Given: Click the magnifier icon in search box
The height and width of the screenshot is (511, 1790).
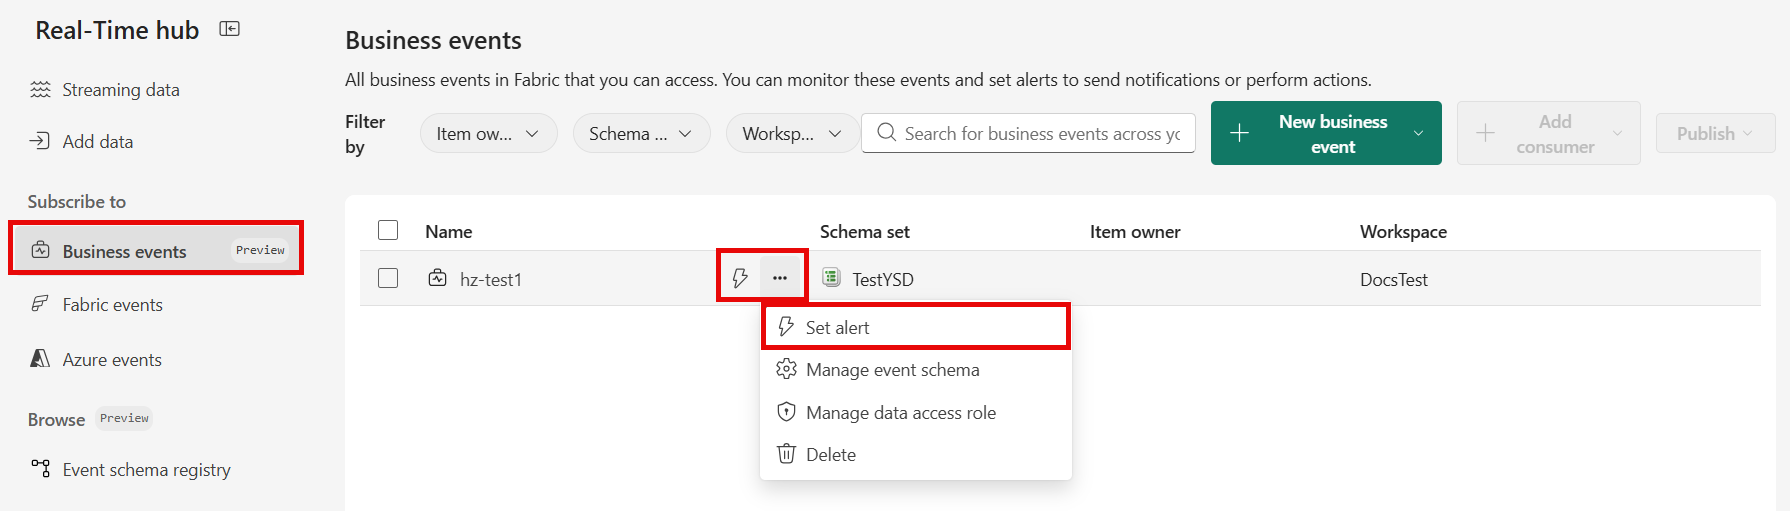Looking at the screenshot, I should click(x=886, y=132).
